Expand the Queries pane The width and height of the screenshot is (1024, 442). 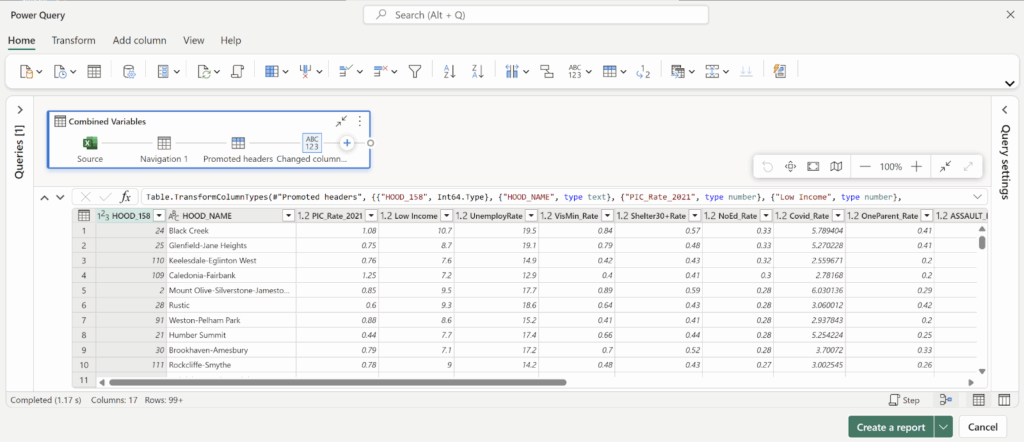[19, 108]
